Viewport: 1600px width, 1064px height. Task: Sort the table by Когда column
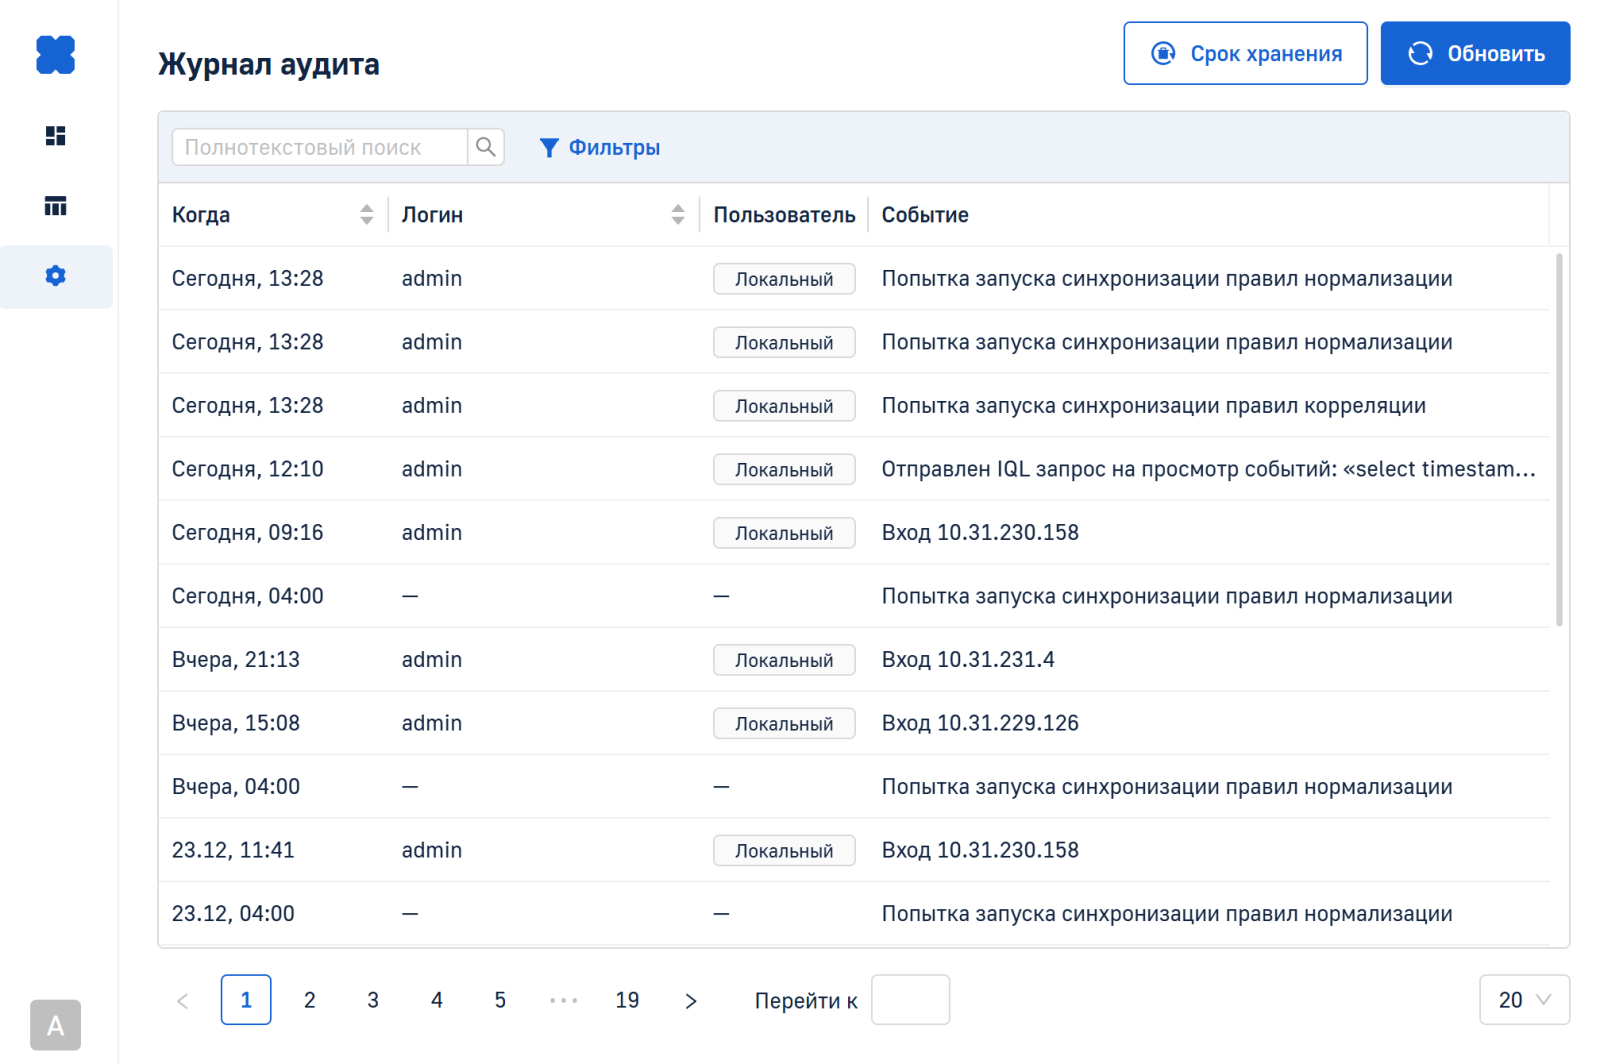(366, 215)
